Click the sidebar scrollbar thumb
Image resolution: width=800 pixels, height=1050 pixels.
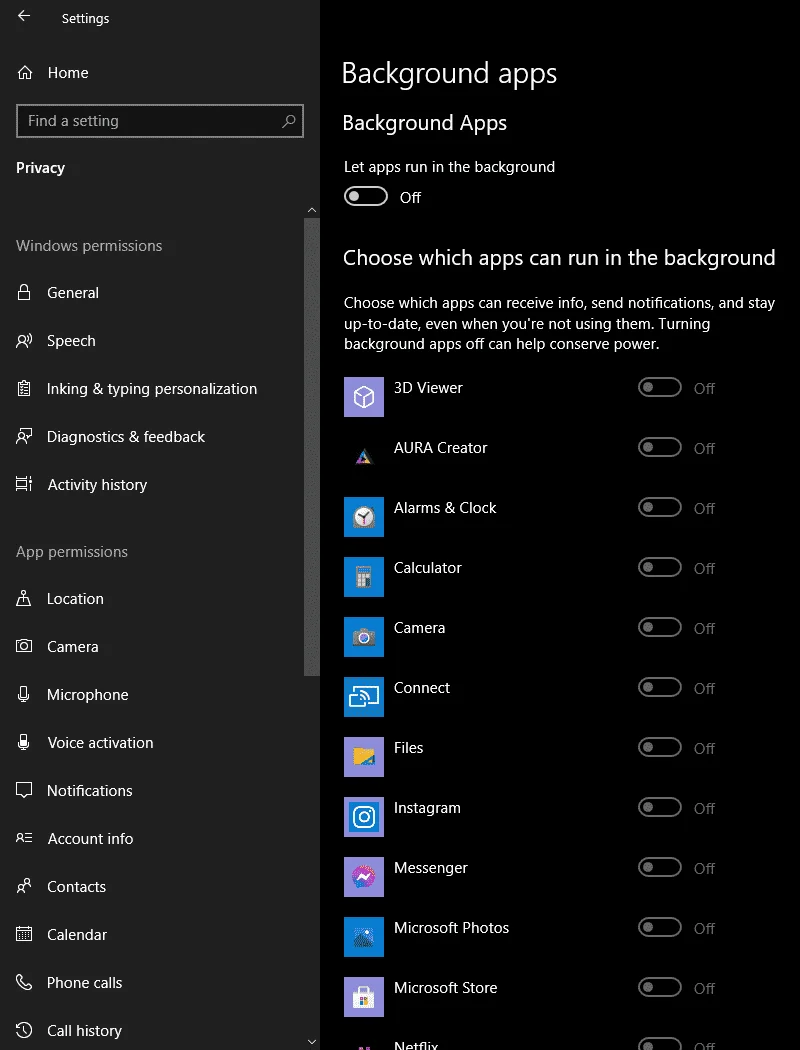point(312,447)
